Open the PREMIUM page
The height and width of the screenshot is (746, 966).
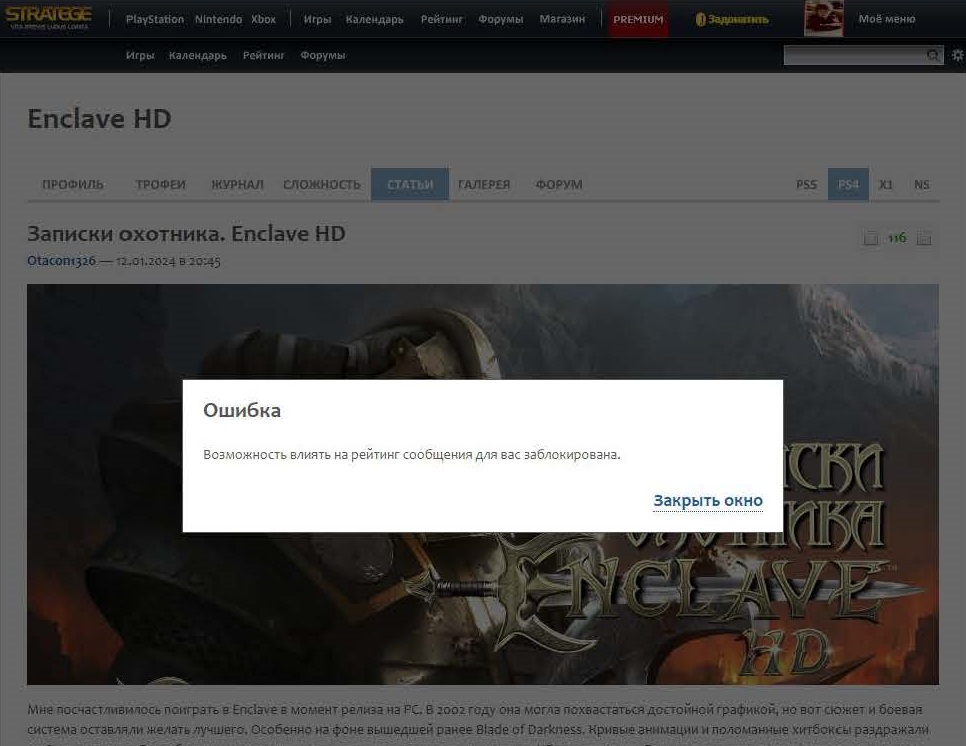(638, 19)
